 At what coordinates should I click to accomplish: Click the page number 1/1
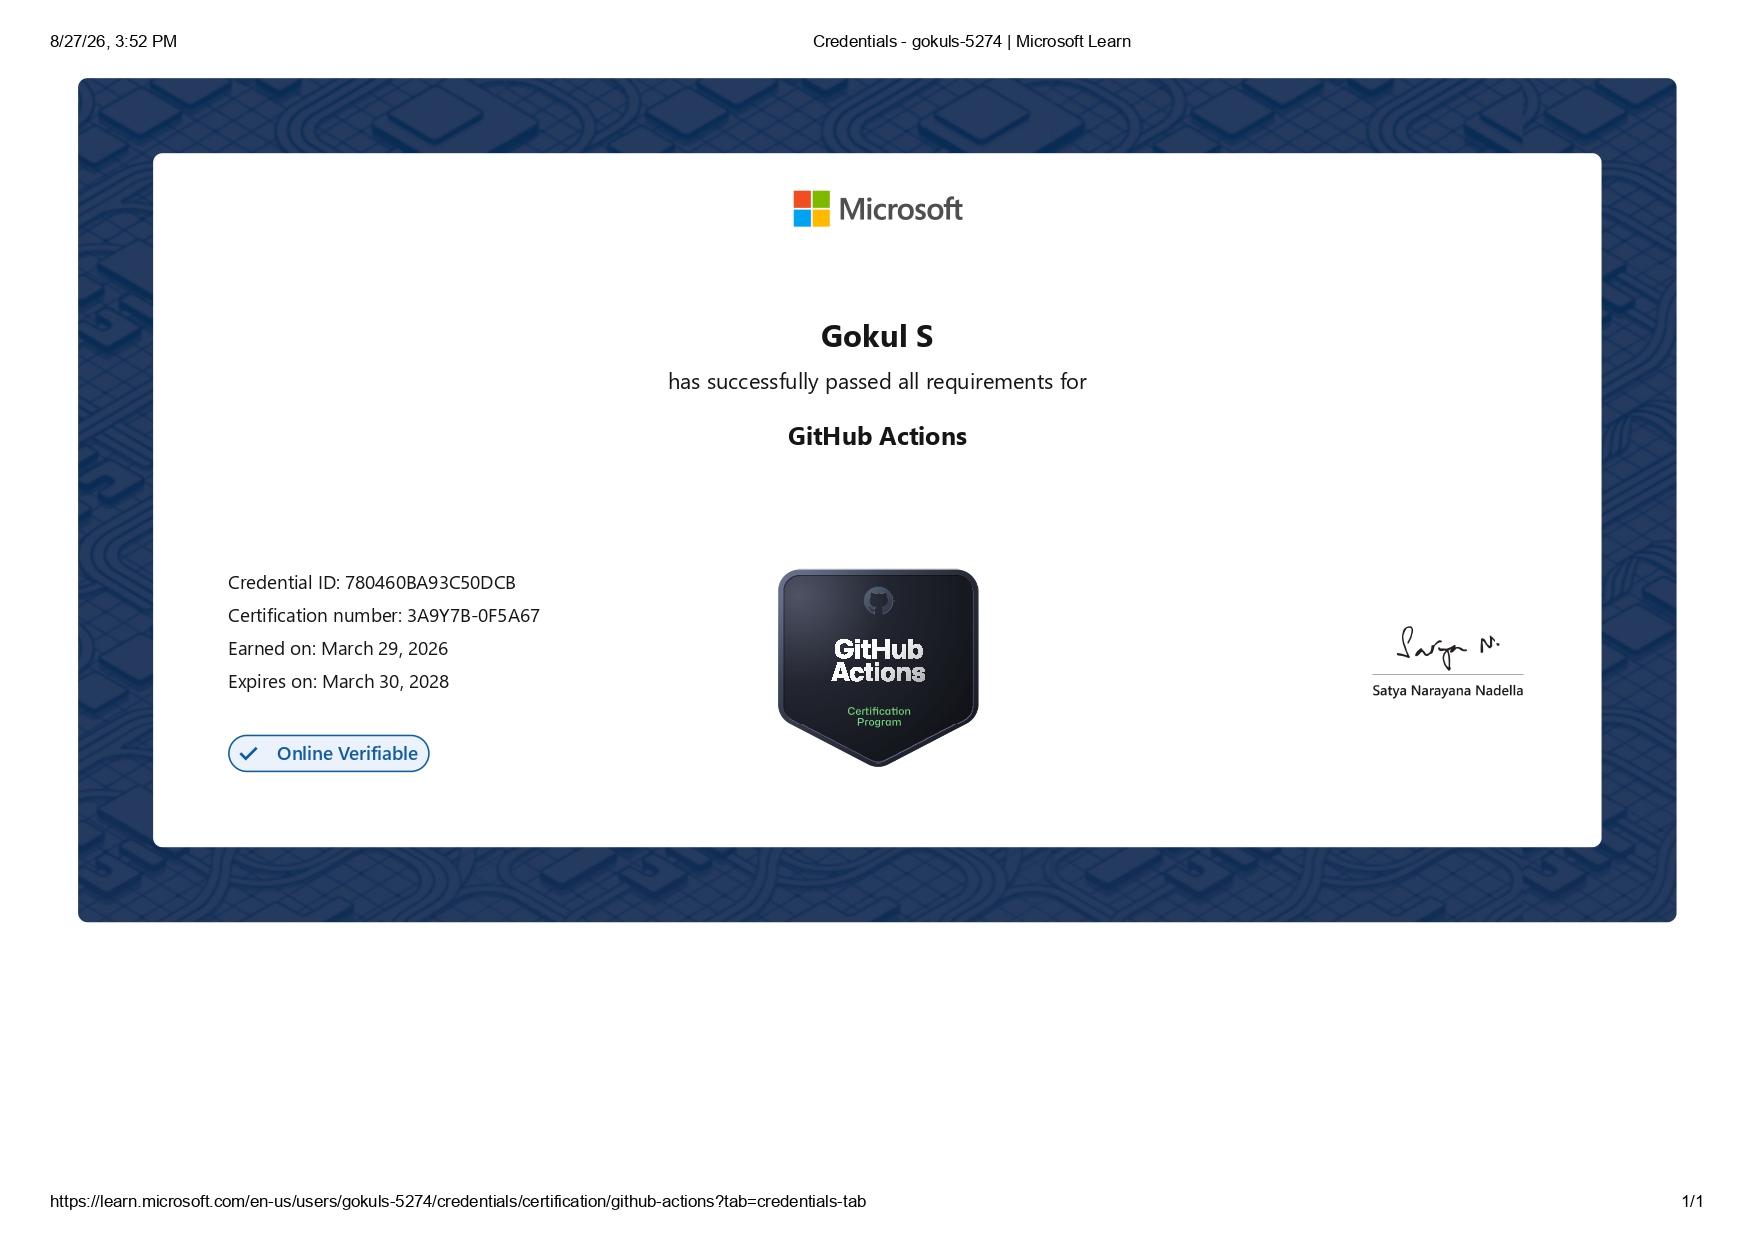pyautogui.click(x=1692, y=1201)
